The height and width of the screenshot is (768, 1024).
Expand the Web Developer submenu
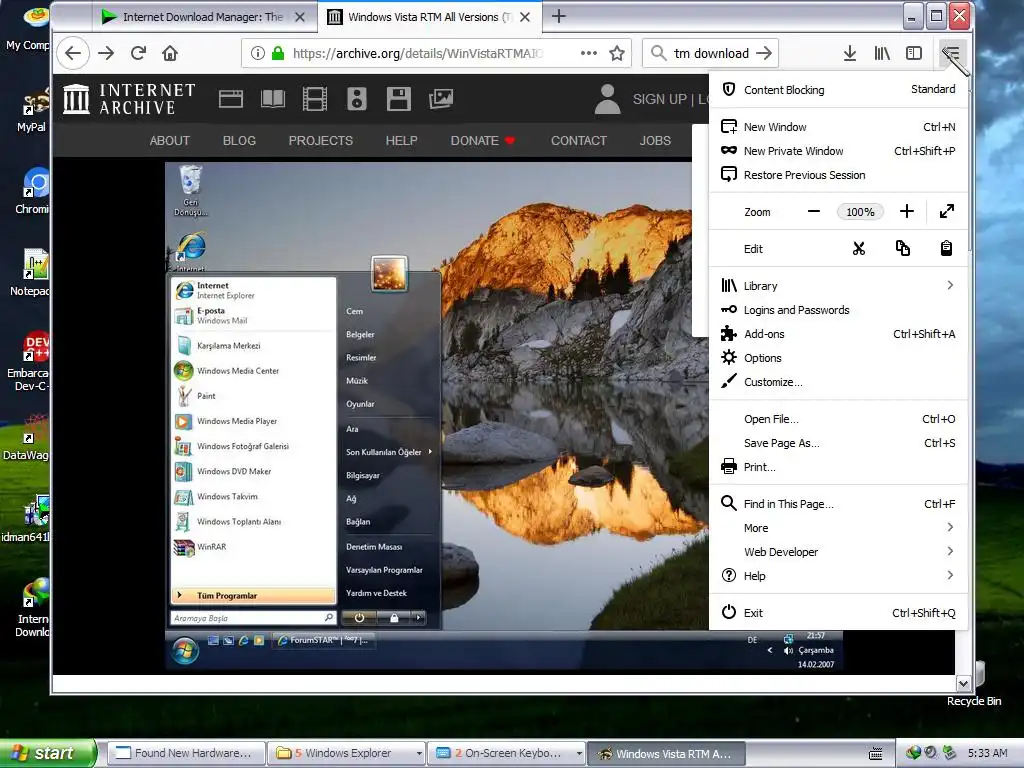[x=838, y=552]
